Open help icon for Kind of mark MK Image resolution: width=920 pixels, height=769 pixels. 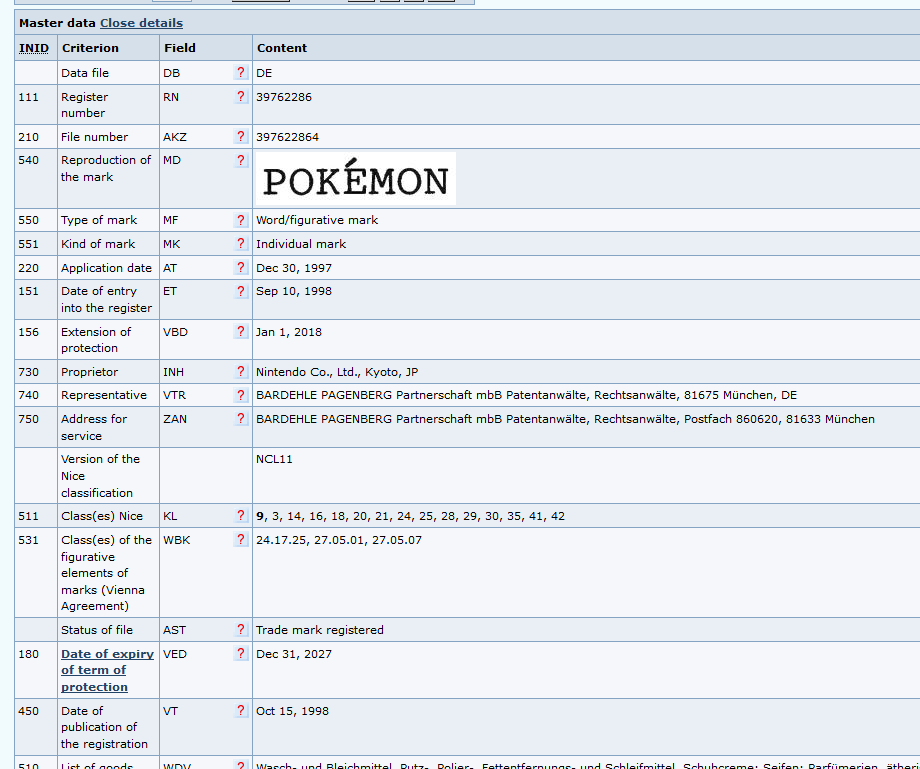[241, 243]
